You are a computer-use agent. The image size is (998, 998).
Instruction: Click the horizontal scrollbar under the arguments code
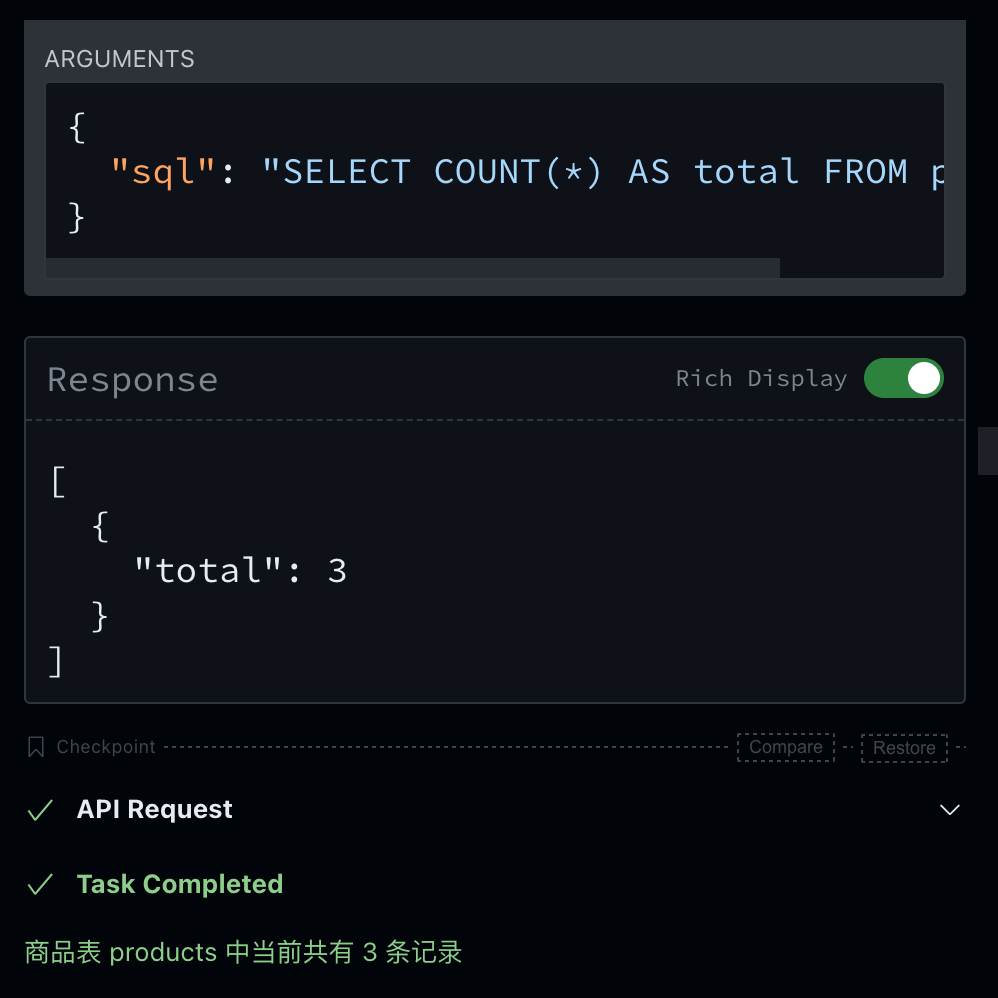pyautogui.click(x=412, y=267)
